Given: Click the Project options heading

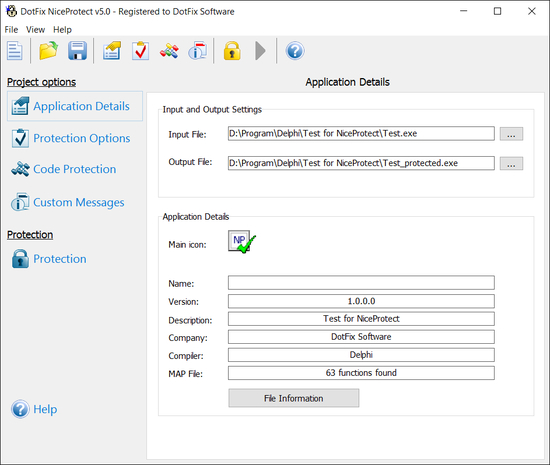Looking at the screenshot, I should click(41, 82).
